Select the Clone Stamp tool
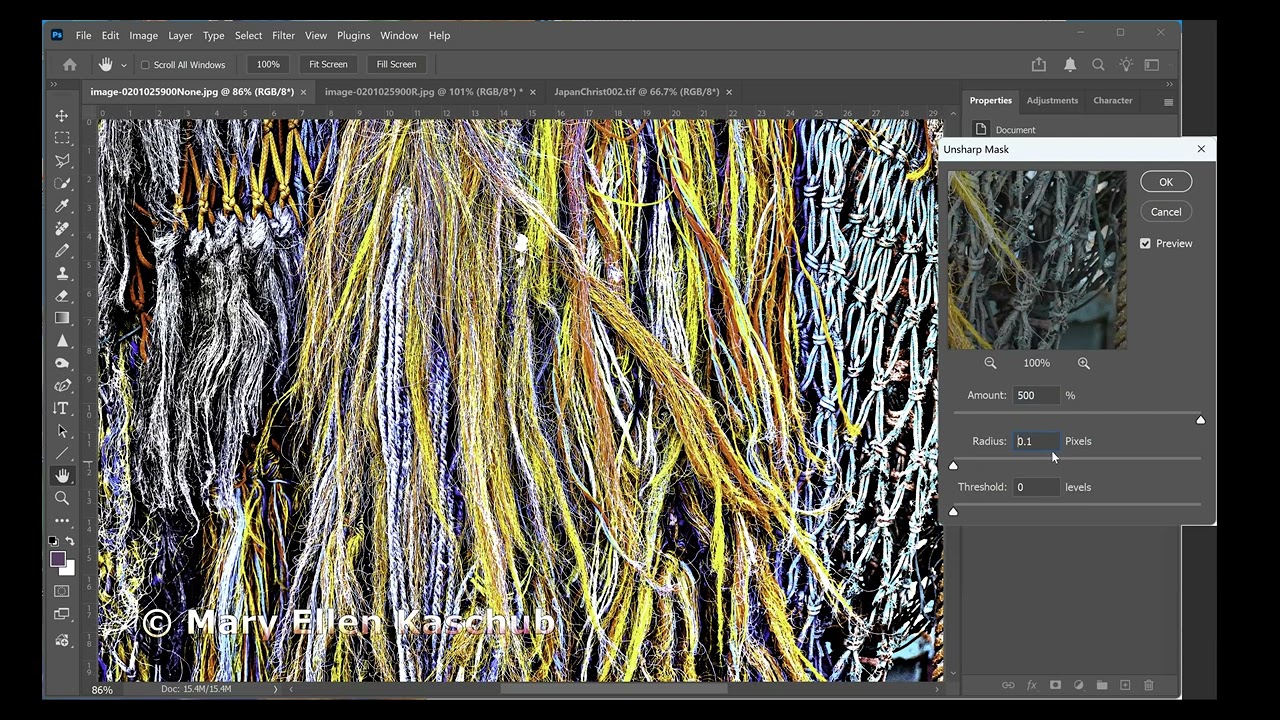This screenshot has height=720, width=1280. (62, 273)
